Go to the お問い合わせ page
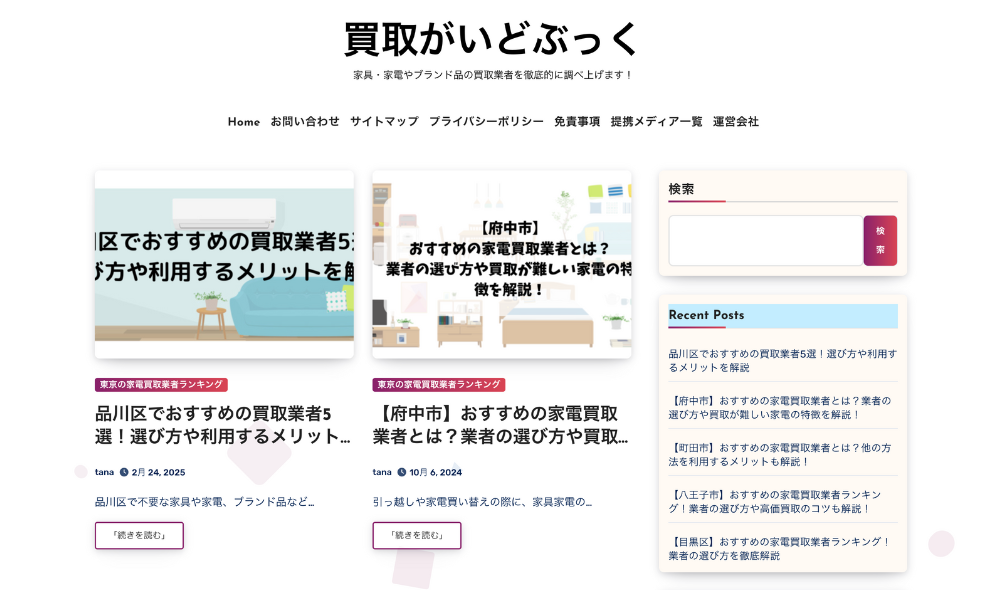The width and height of the screenshot is (1000, 600). click(x=305, y=122)
